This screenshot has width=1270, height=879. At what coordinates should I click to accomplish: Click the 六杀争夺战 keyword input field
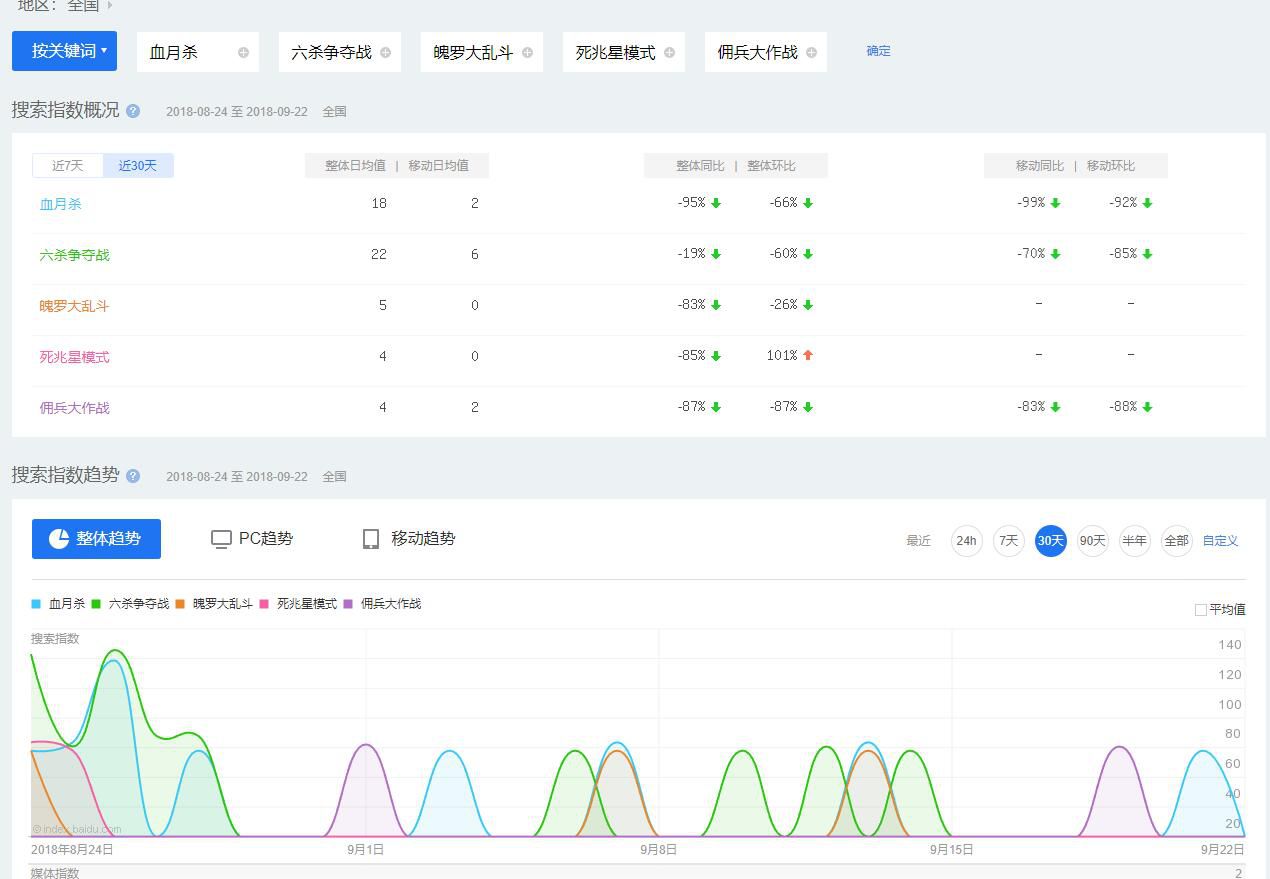click(340, 52)
